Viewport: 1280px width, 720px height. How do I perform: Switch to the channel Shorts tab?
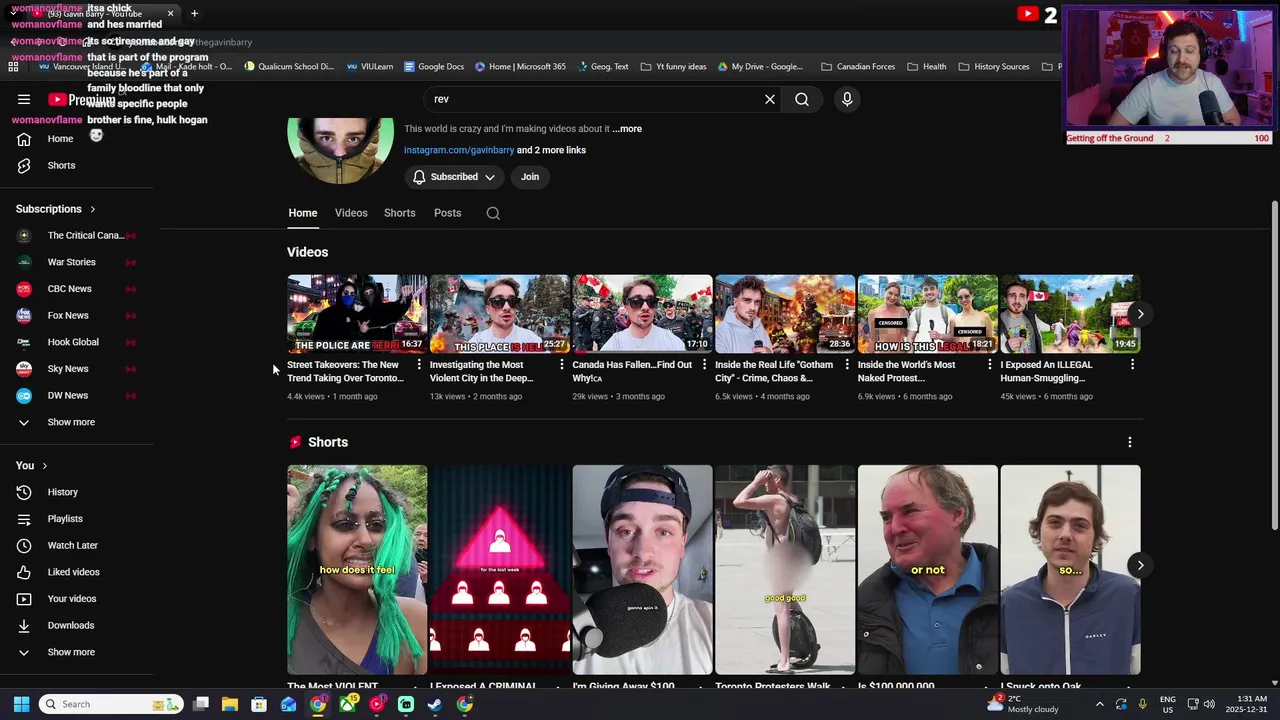pyautogui.click(x=400, y=213)
